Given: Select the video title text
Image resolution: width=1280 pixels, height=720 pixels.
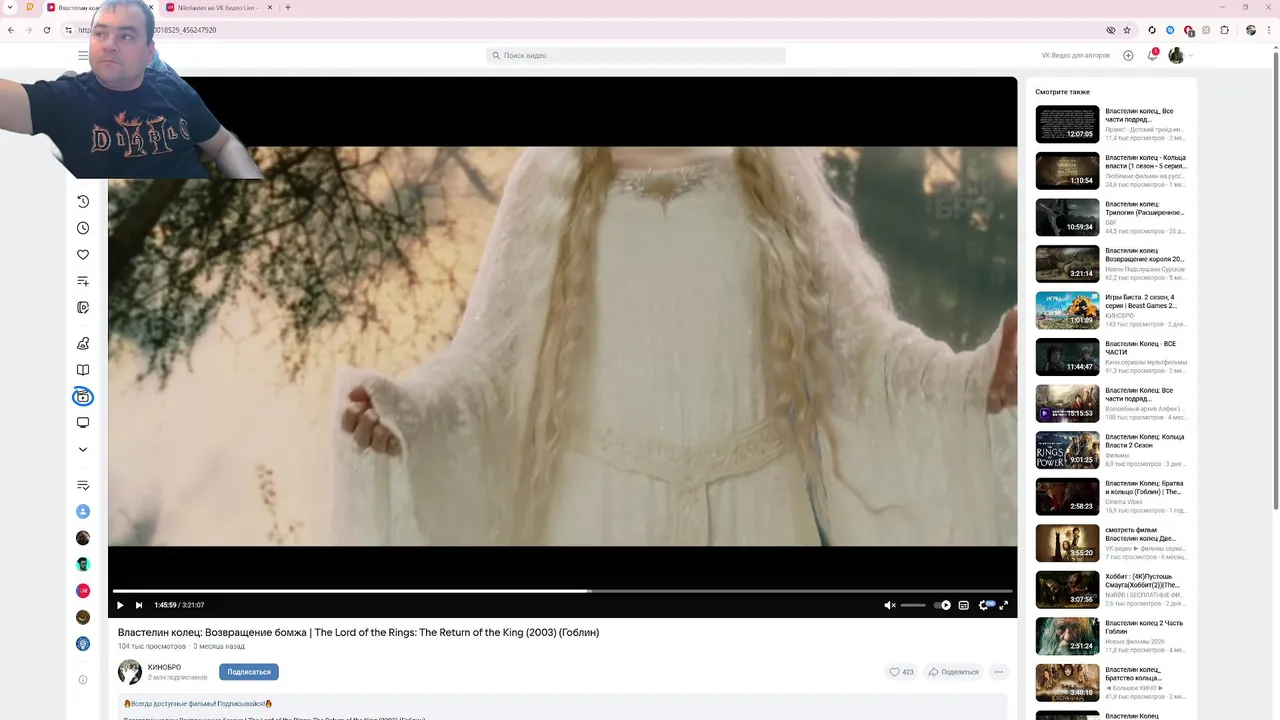Looking at the screenshot, I should click(x=358, y=632).
